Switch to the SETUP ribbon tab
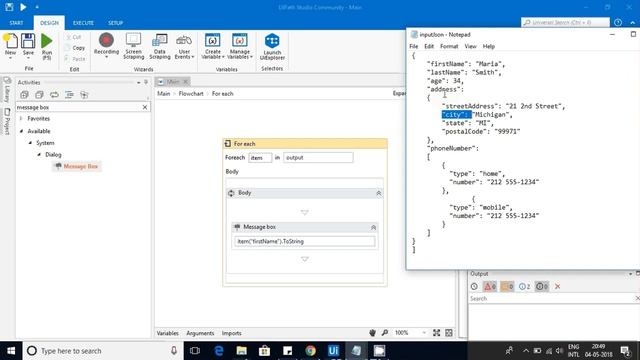Screen dimensions: 640x360 click(116, 23)
